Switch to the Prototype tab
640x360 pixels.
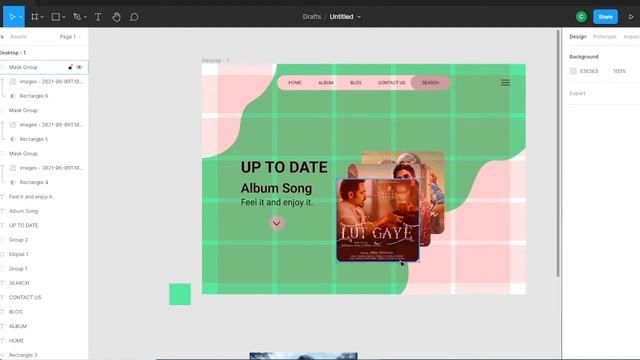tap(604, 37)
